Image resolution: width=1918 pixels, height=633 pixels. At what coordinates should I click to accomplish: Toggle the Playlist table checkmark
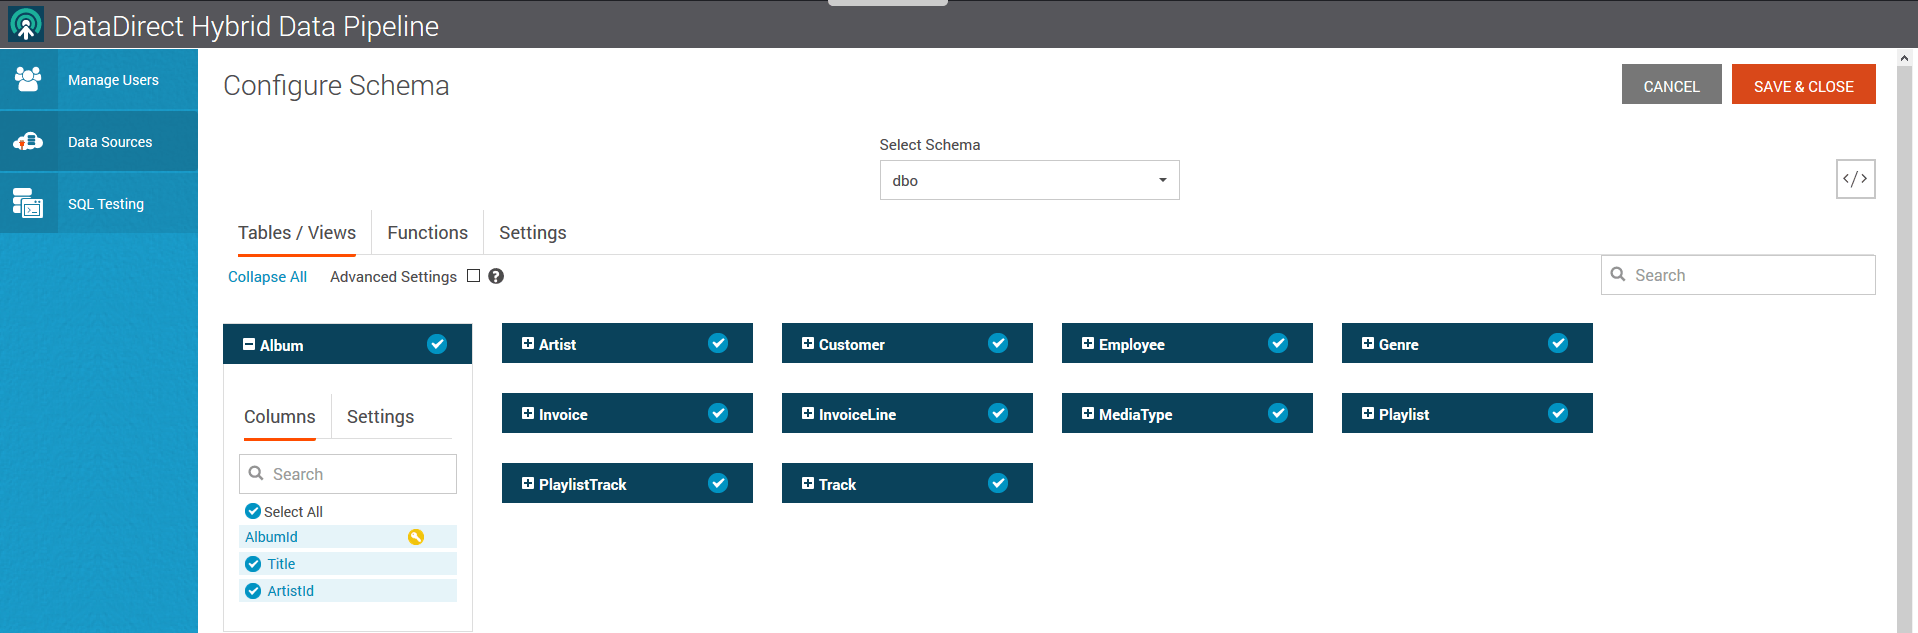[1558, 413]
